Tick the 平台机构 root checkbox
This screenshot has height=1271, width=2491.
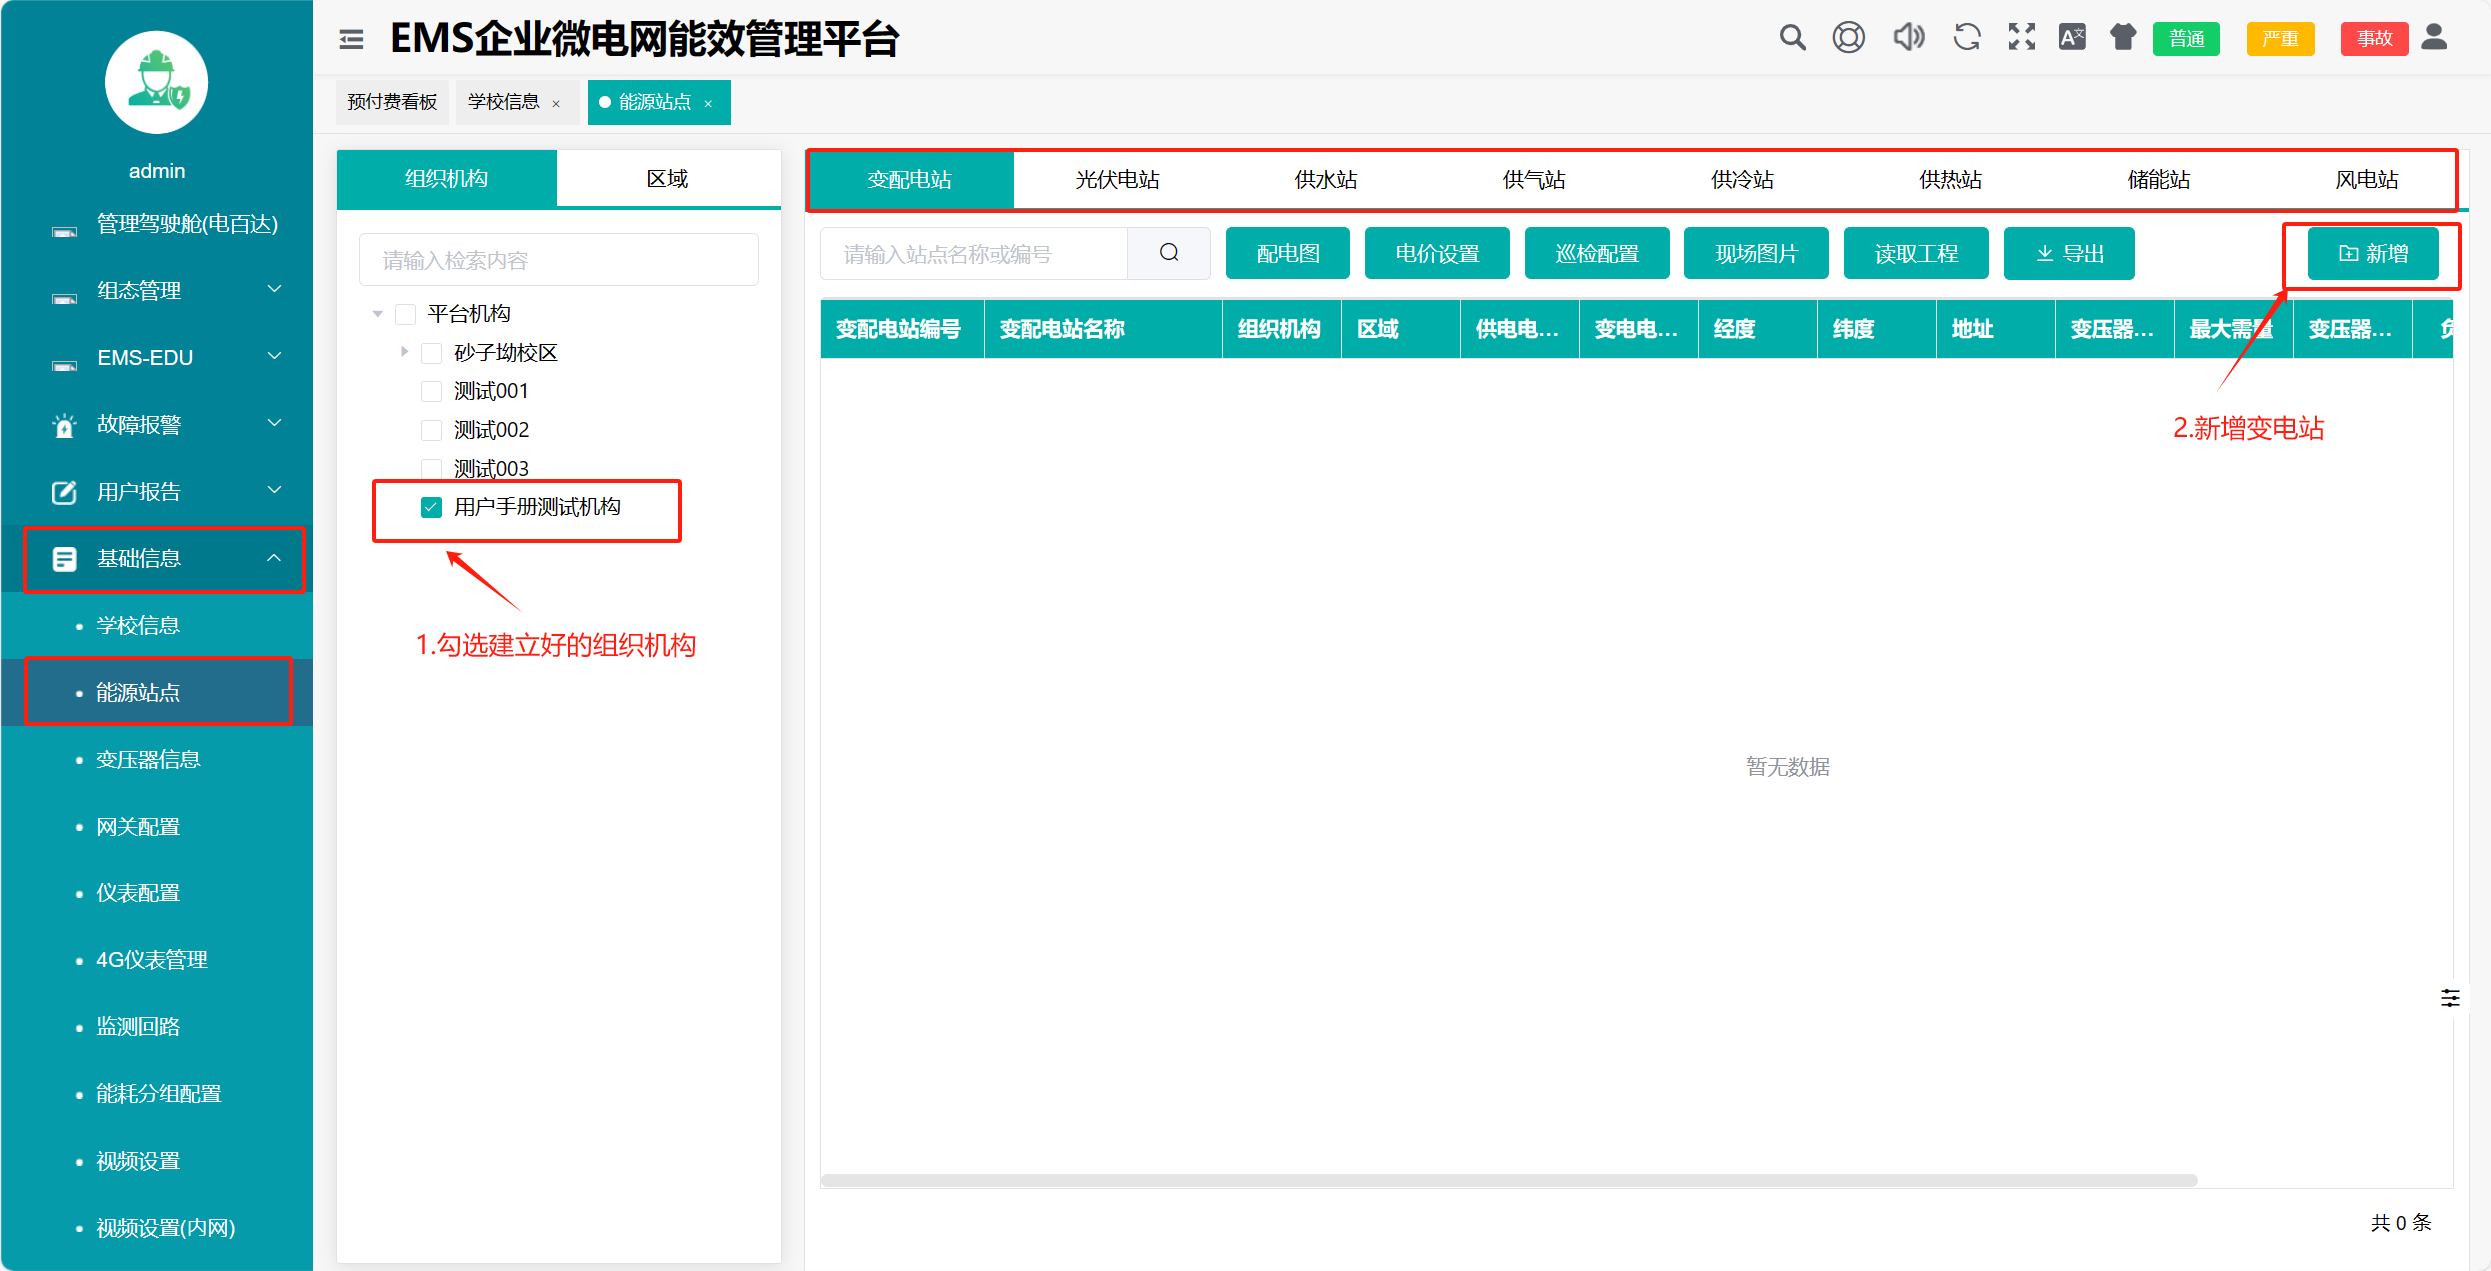[x=405, y=314]
